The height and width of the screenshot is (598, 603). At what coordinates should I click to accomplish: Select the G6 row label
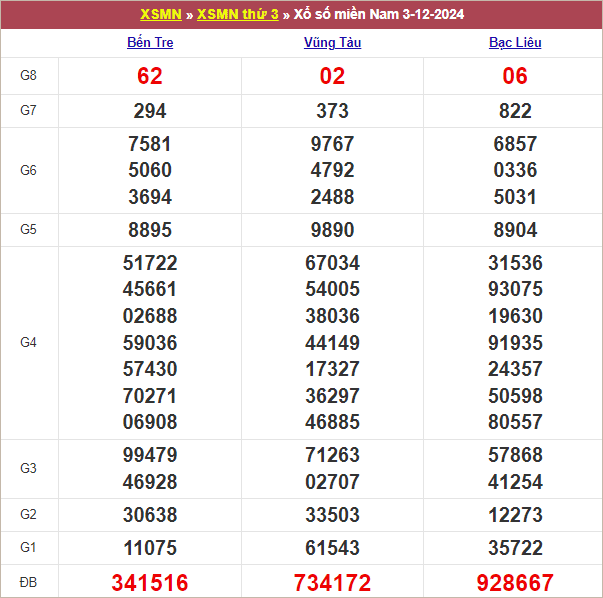(x=28, y=170)
